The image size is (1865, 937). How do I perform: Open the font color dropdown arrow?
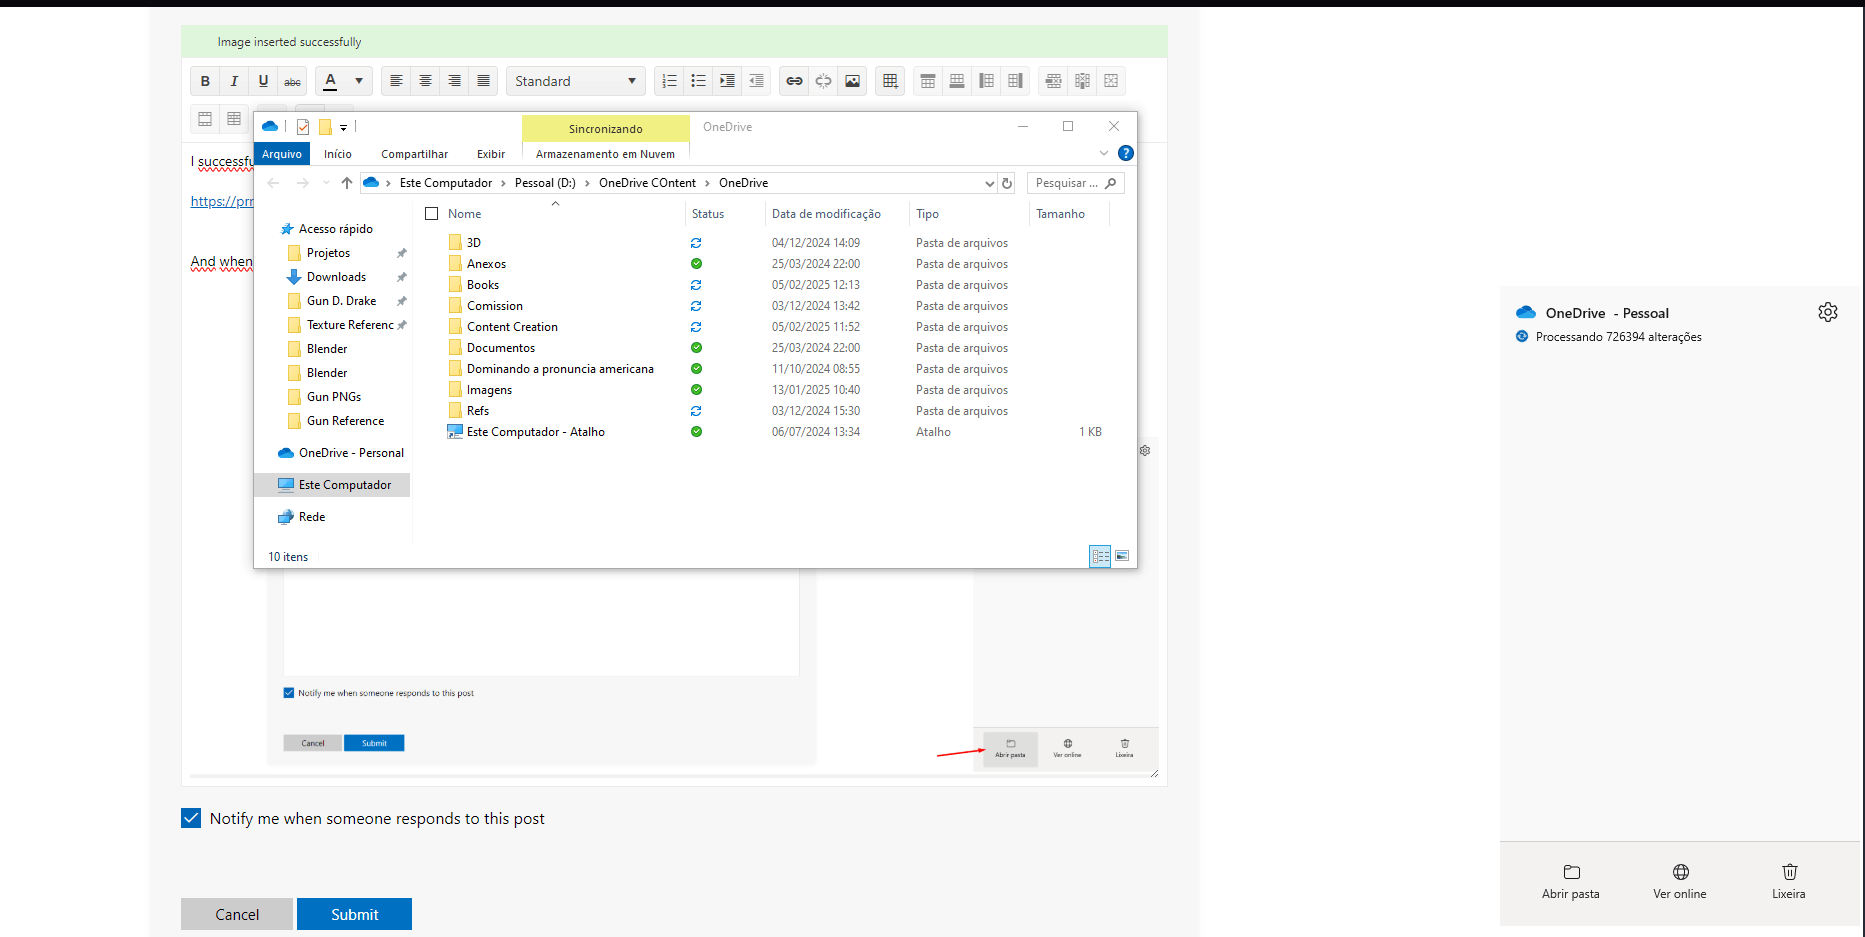[x=359, y=81]
